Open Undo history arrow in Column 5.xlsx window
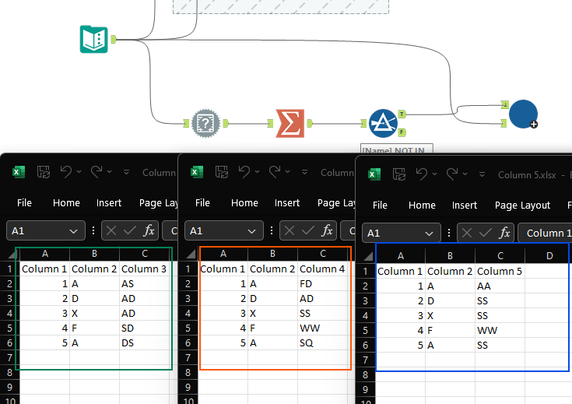This screenshot has height=404, width=572. coord(434,174)
